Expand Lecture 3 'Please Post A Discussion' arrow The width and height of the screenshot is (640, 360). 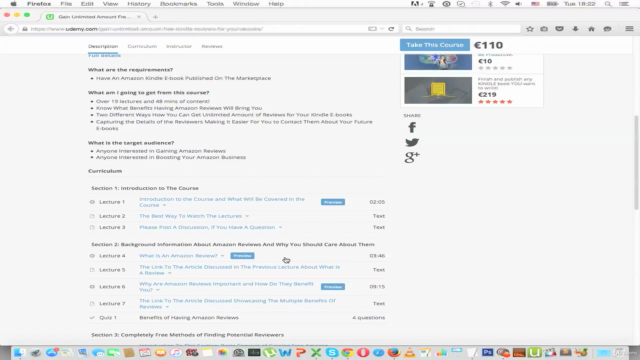(280, 227)
